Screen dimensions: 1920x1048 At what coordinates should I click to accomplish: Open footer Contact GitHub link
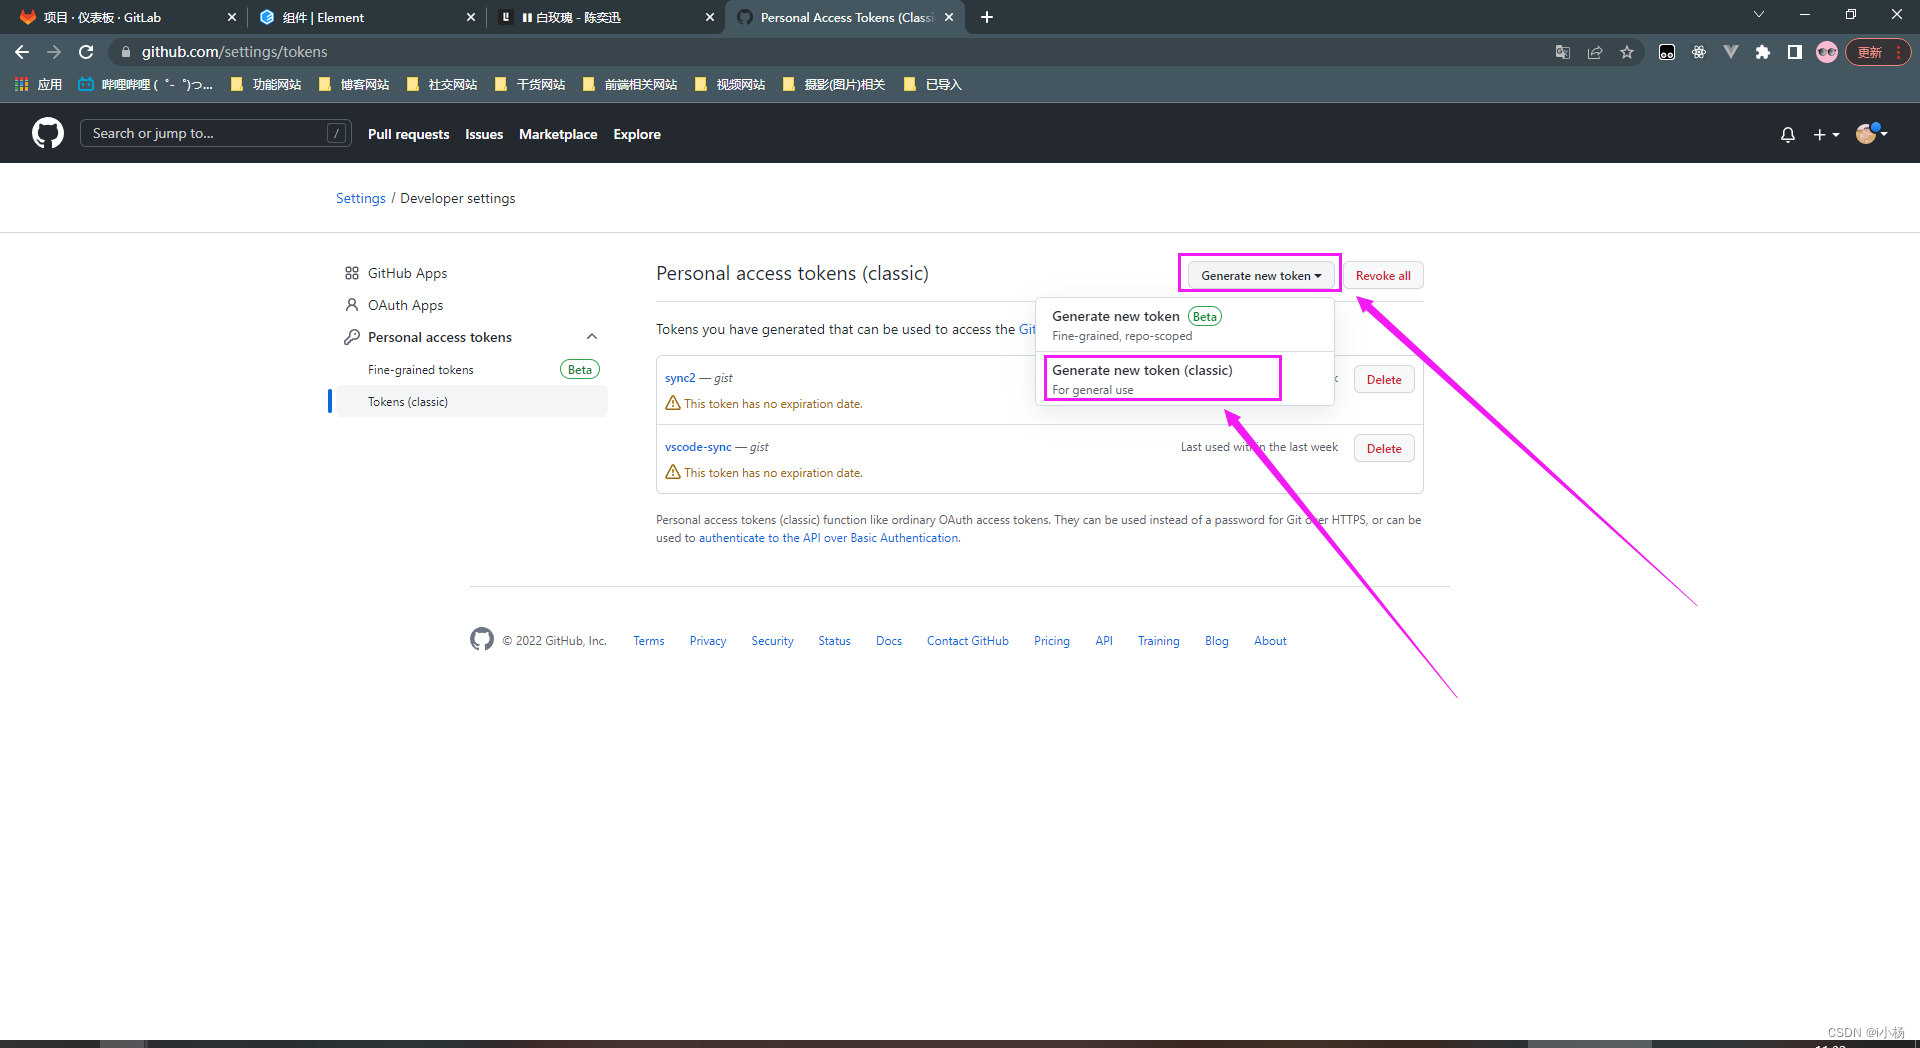point(968,641)
